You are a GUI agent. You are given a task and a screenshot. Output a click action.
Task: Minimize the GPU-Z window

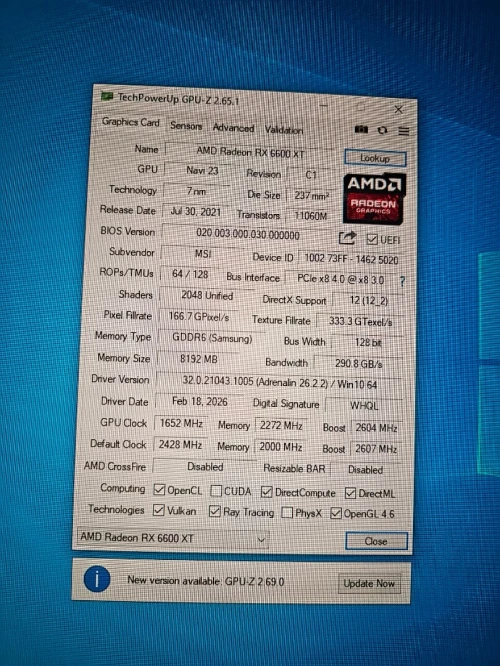pyautogui.click(x=324, y=105)
